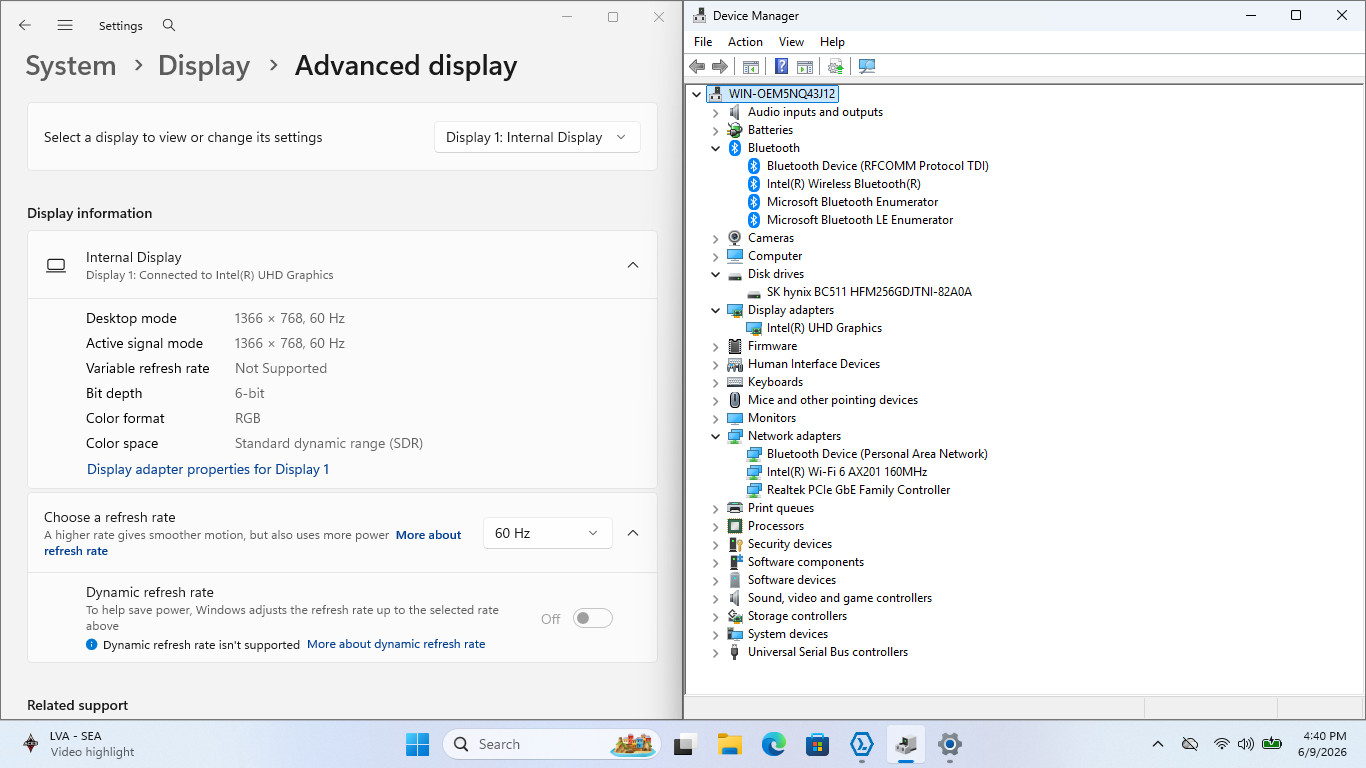Viewport: 1366px width, 768px height.
Task: Expand Universal Serial Bus controllers category
Action: pyautogui.click(x=716, y=652)
